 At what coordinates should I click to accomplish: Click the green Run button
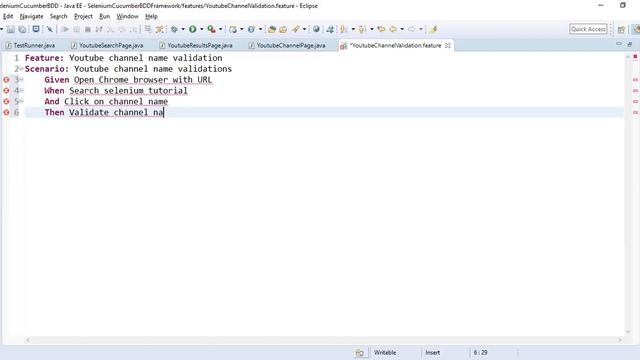coord(193,29)
